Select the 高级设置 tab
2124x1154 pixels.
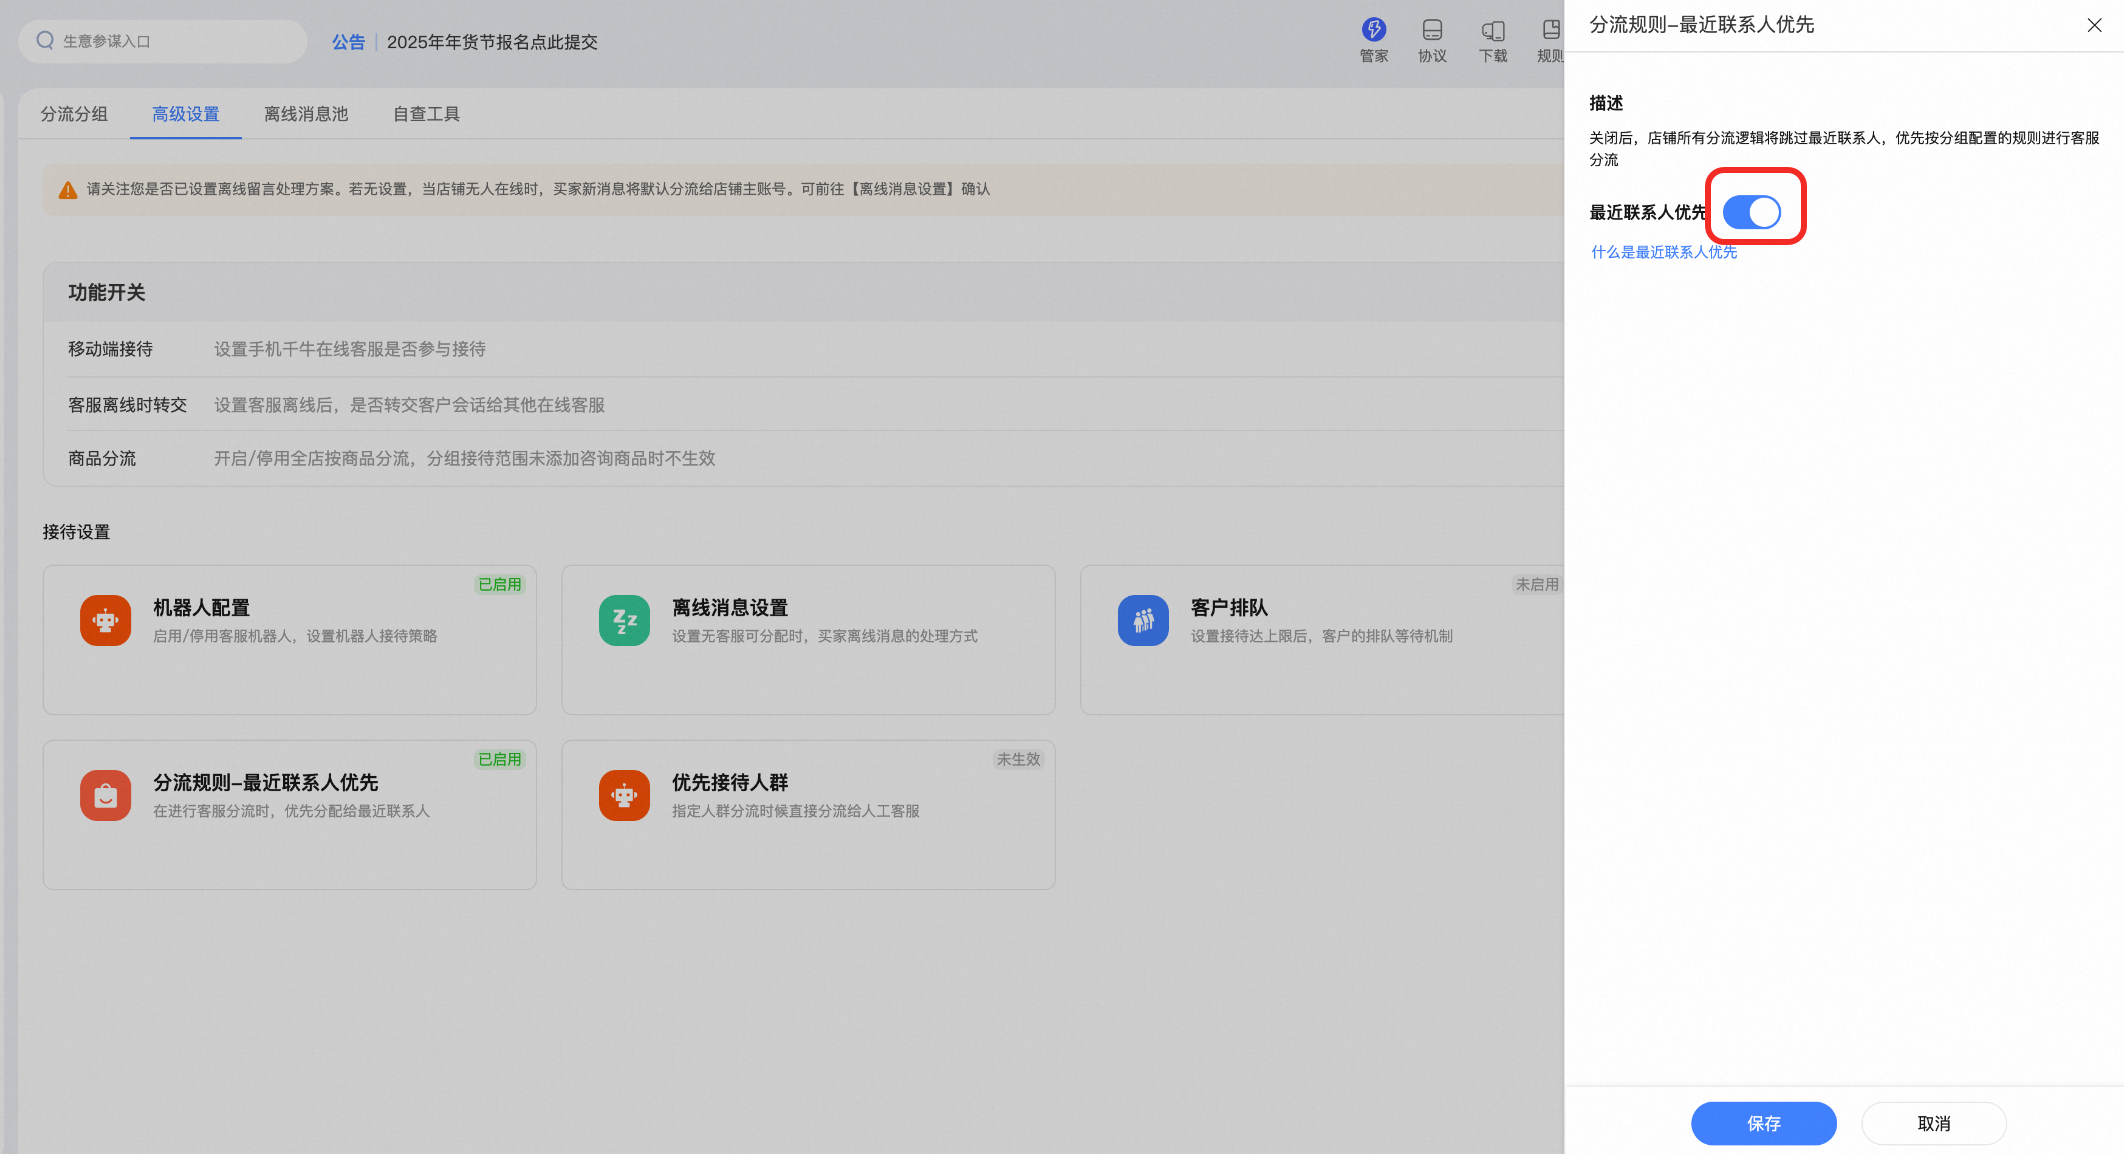point(186,114)
